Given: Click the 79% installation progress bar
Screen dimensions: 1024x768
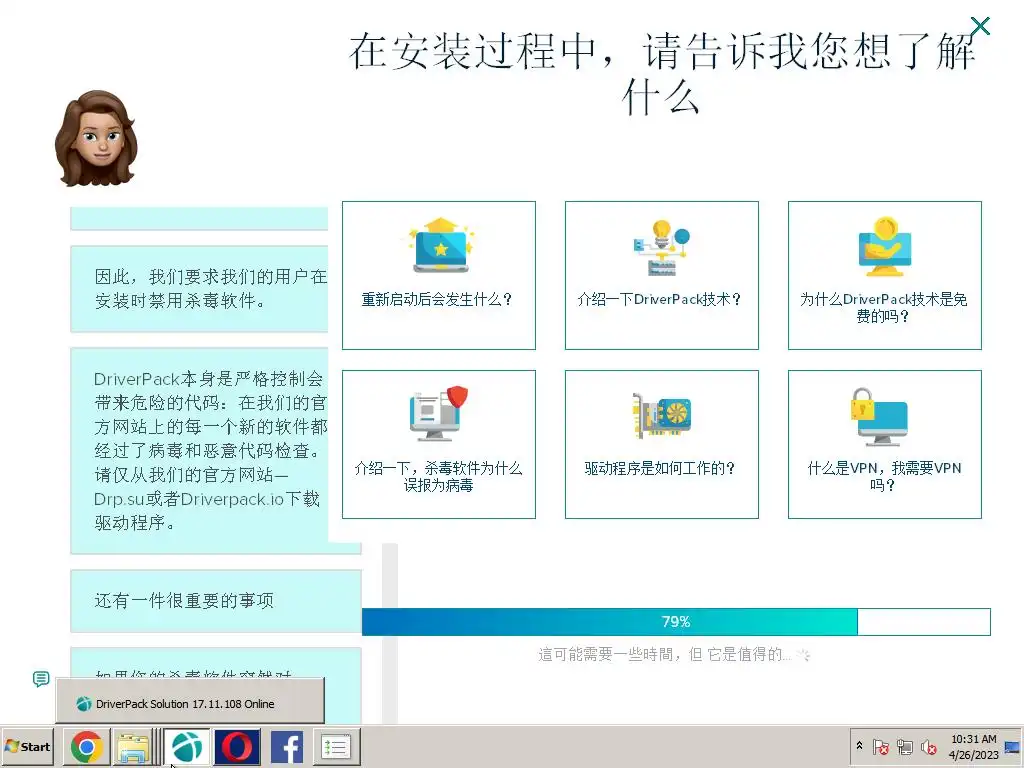Looking at the screenshot, I should point(676,622).
